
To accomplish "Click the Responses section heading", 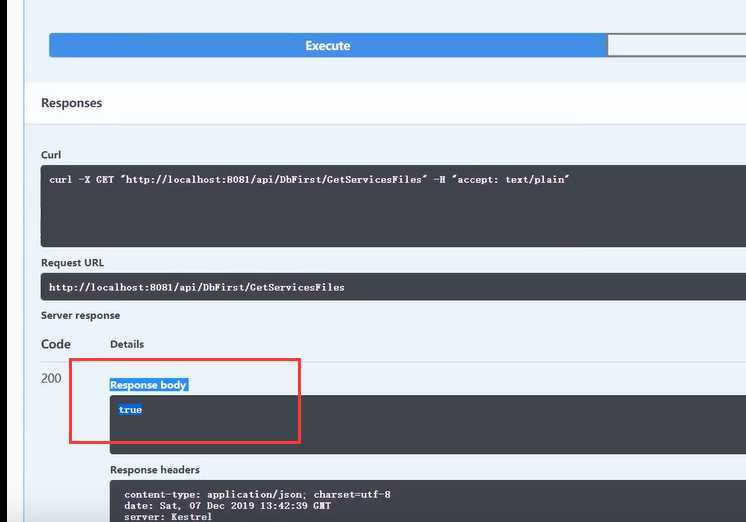I will [71, 103].
